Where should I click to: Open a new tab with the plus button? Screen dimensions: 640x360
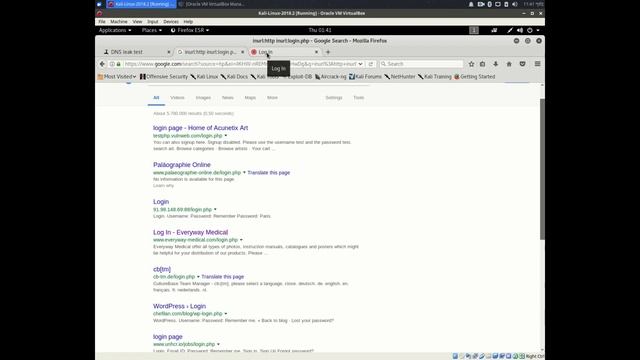click(x=328, y=52)
